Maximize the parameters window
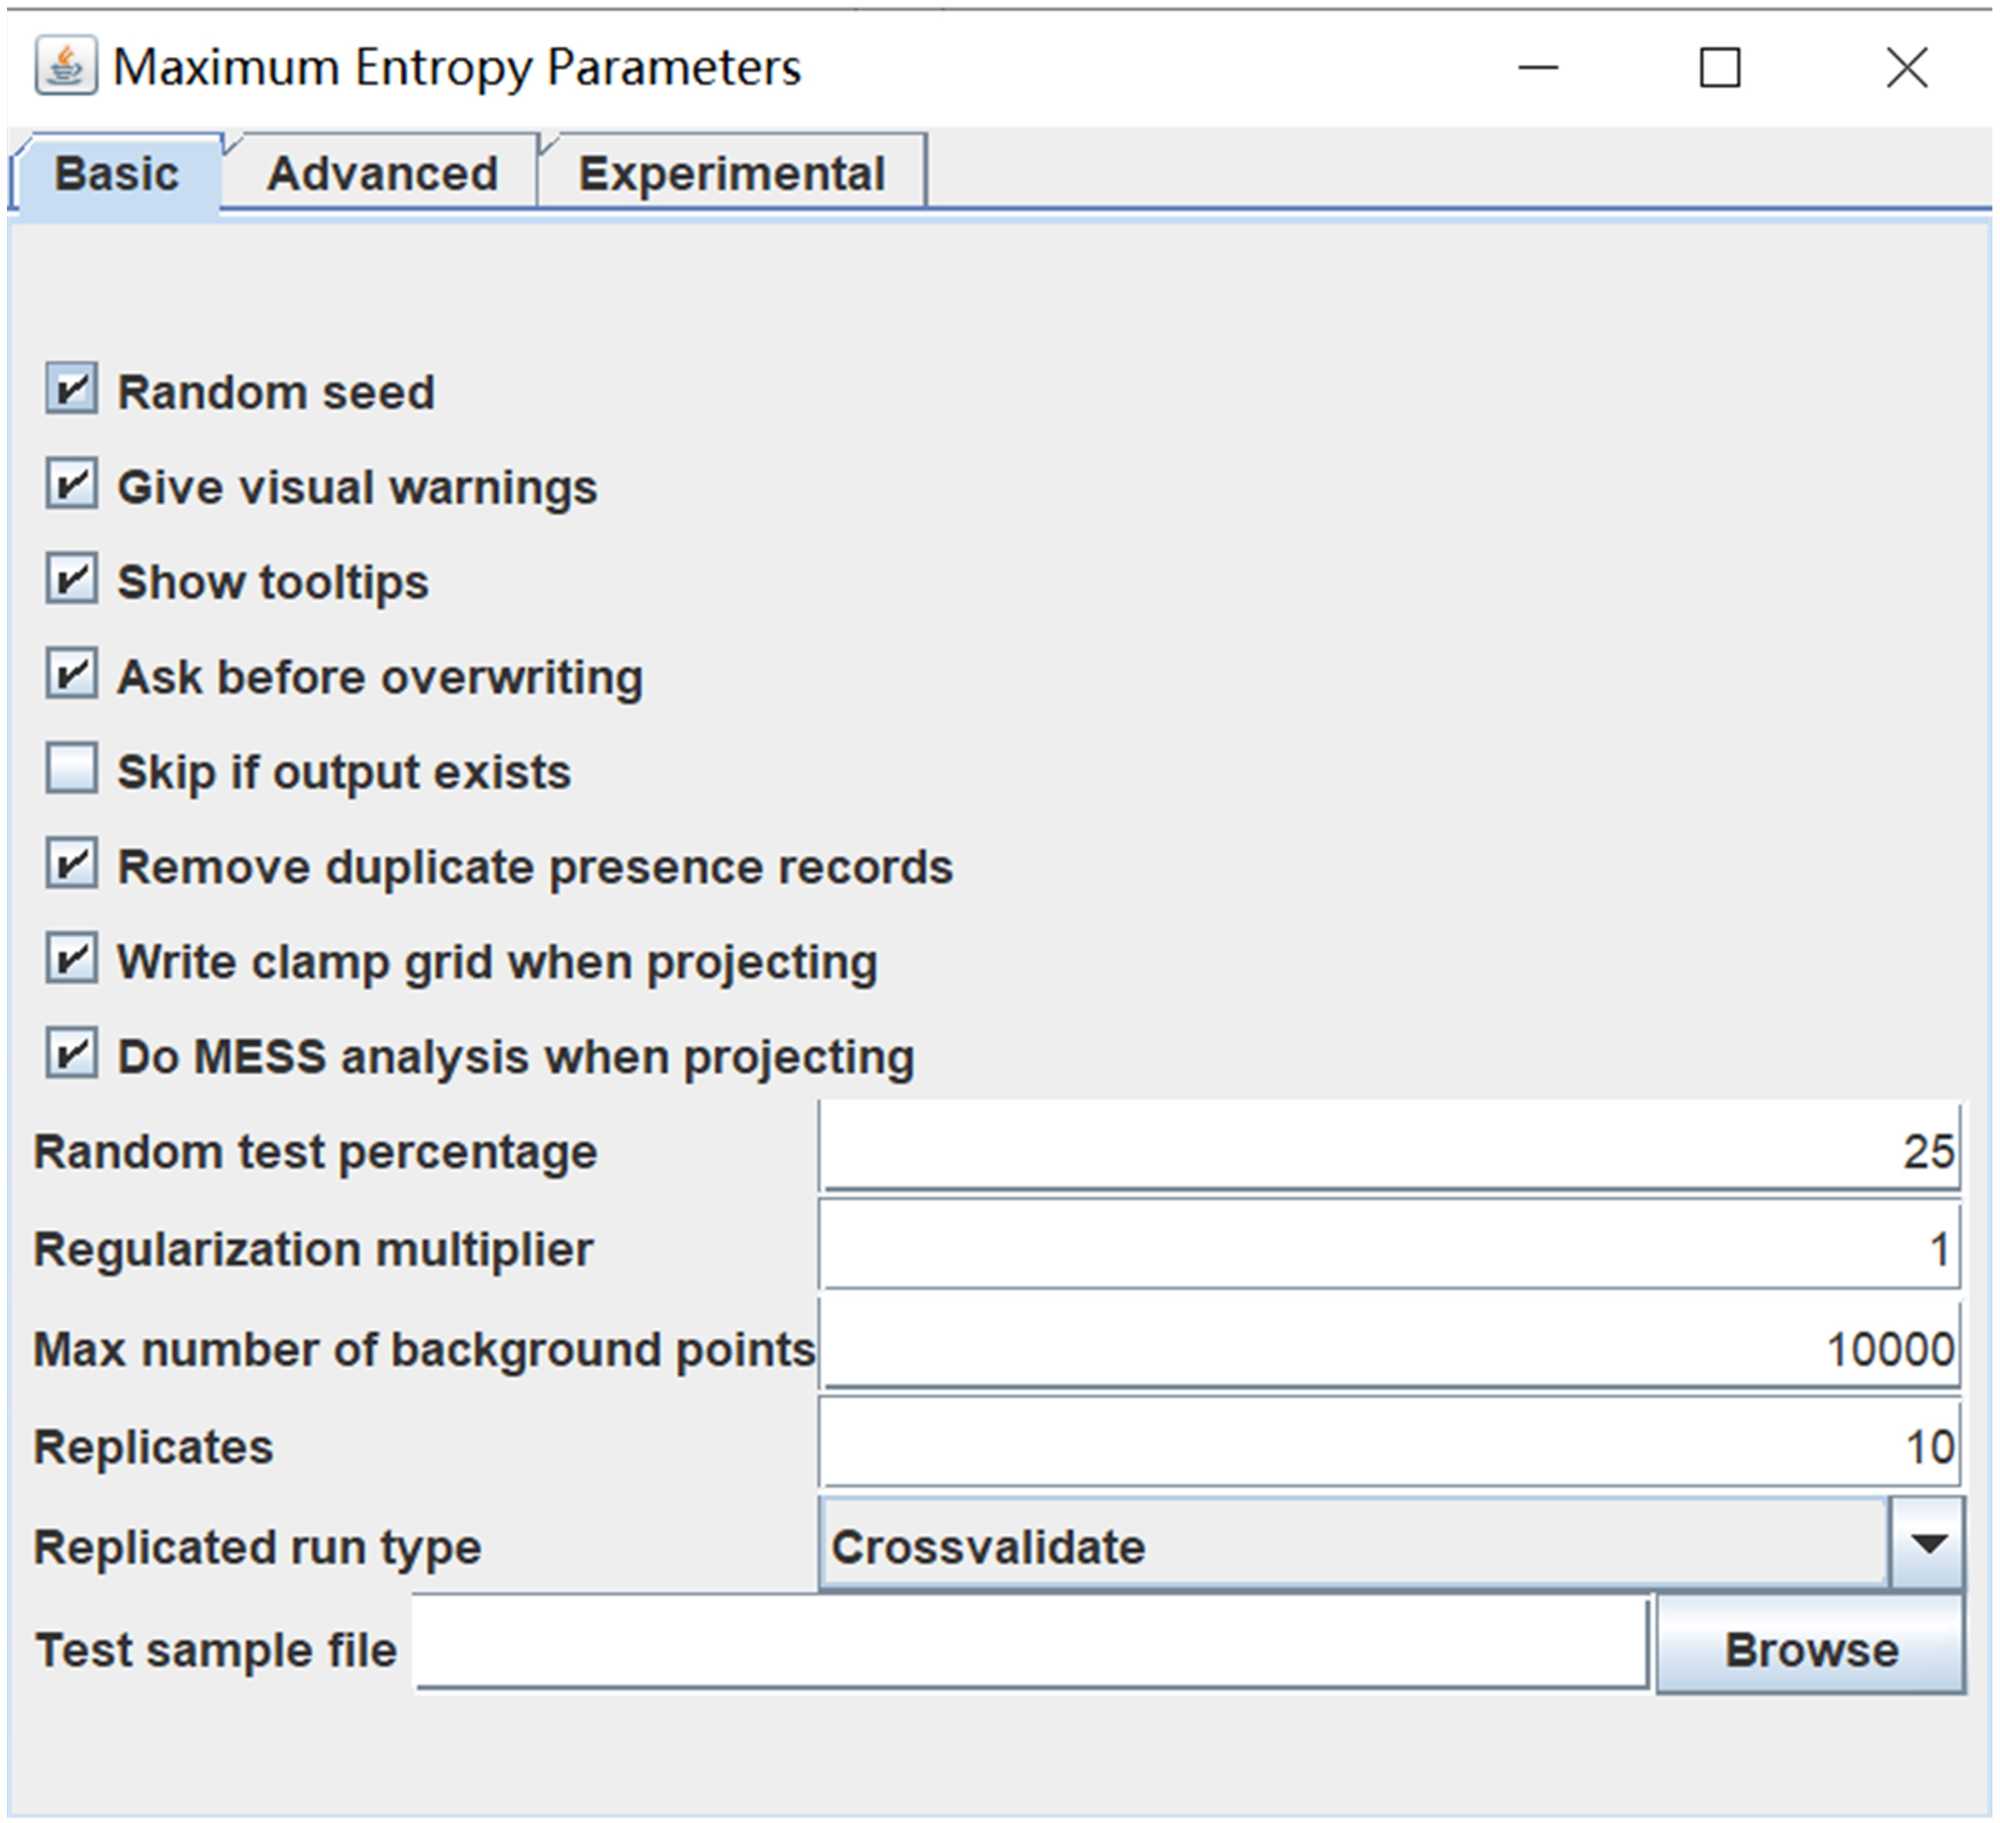Viewport: 2000px width, 1823px height. click(1719, 68)
